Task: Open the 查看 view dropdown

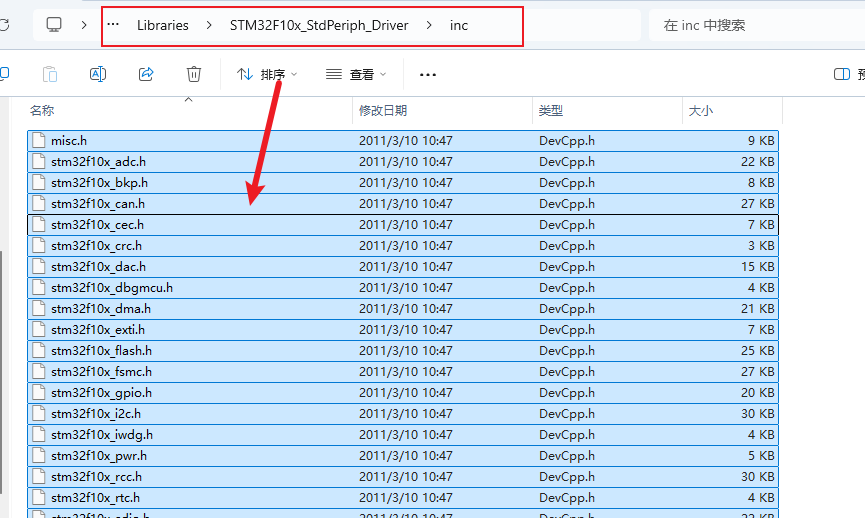Action: click(356, 74)
